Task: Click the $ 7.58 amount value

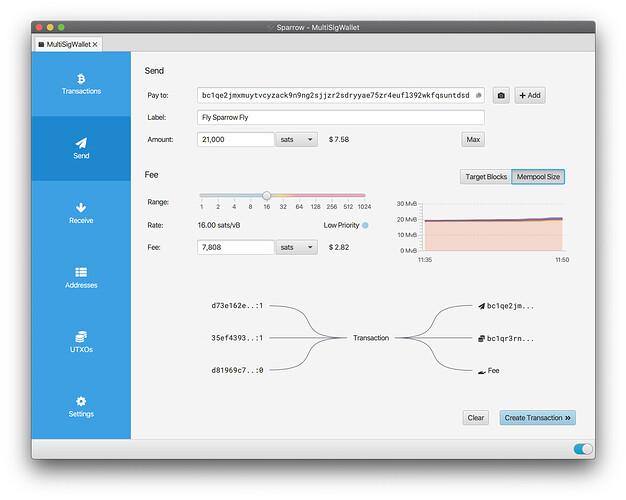Action: (339, 139)
